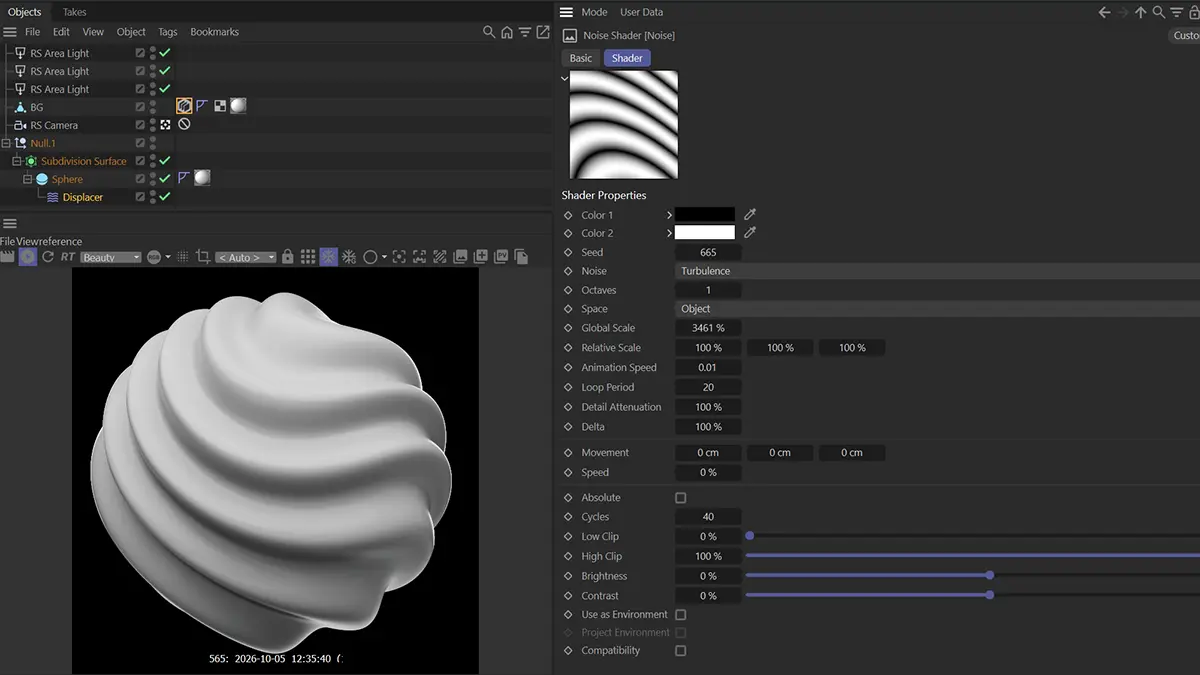The width and height of the screenshot is (1200, 675).
Task: Click the RT render button
Action: click(67, 257)
